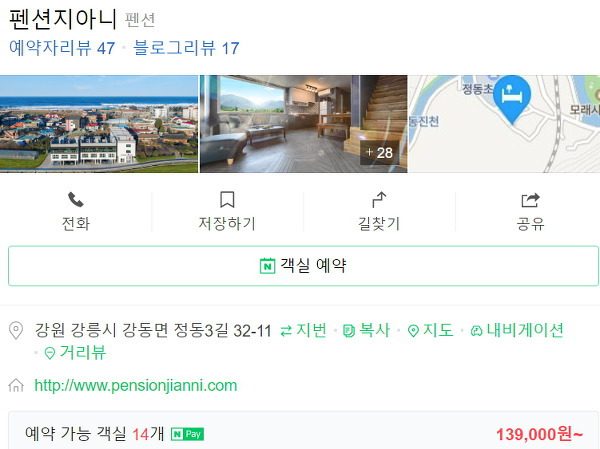The width and height of the screenshot is (600, 449).
Task: Open directions with the 길찾기 arrow icon
Action: (x=379, y=199)
